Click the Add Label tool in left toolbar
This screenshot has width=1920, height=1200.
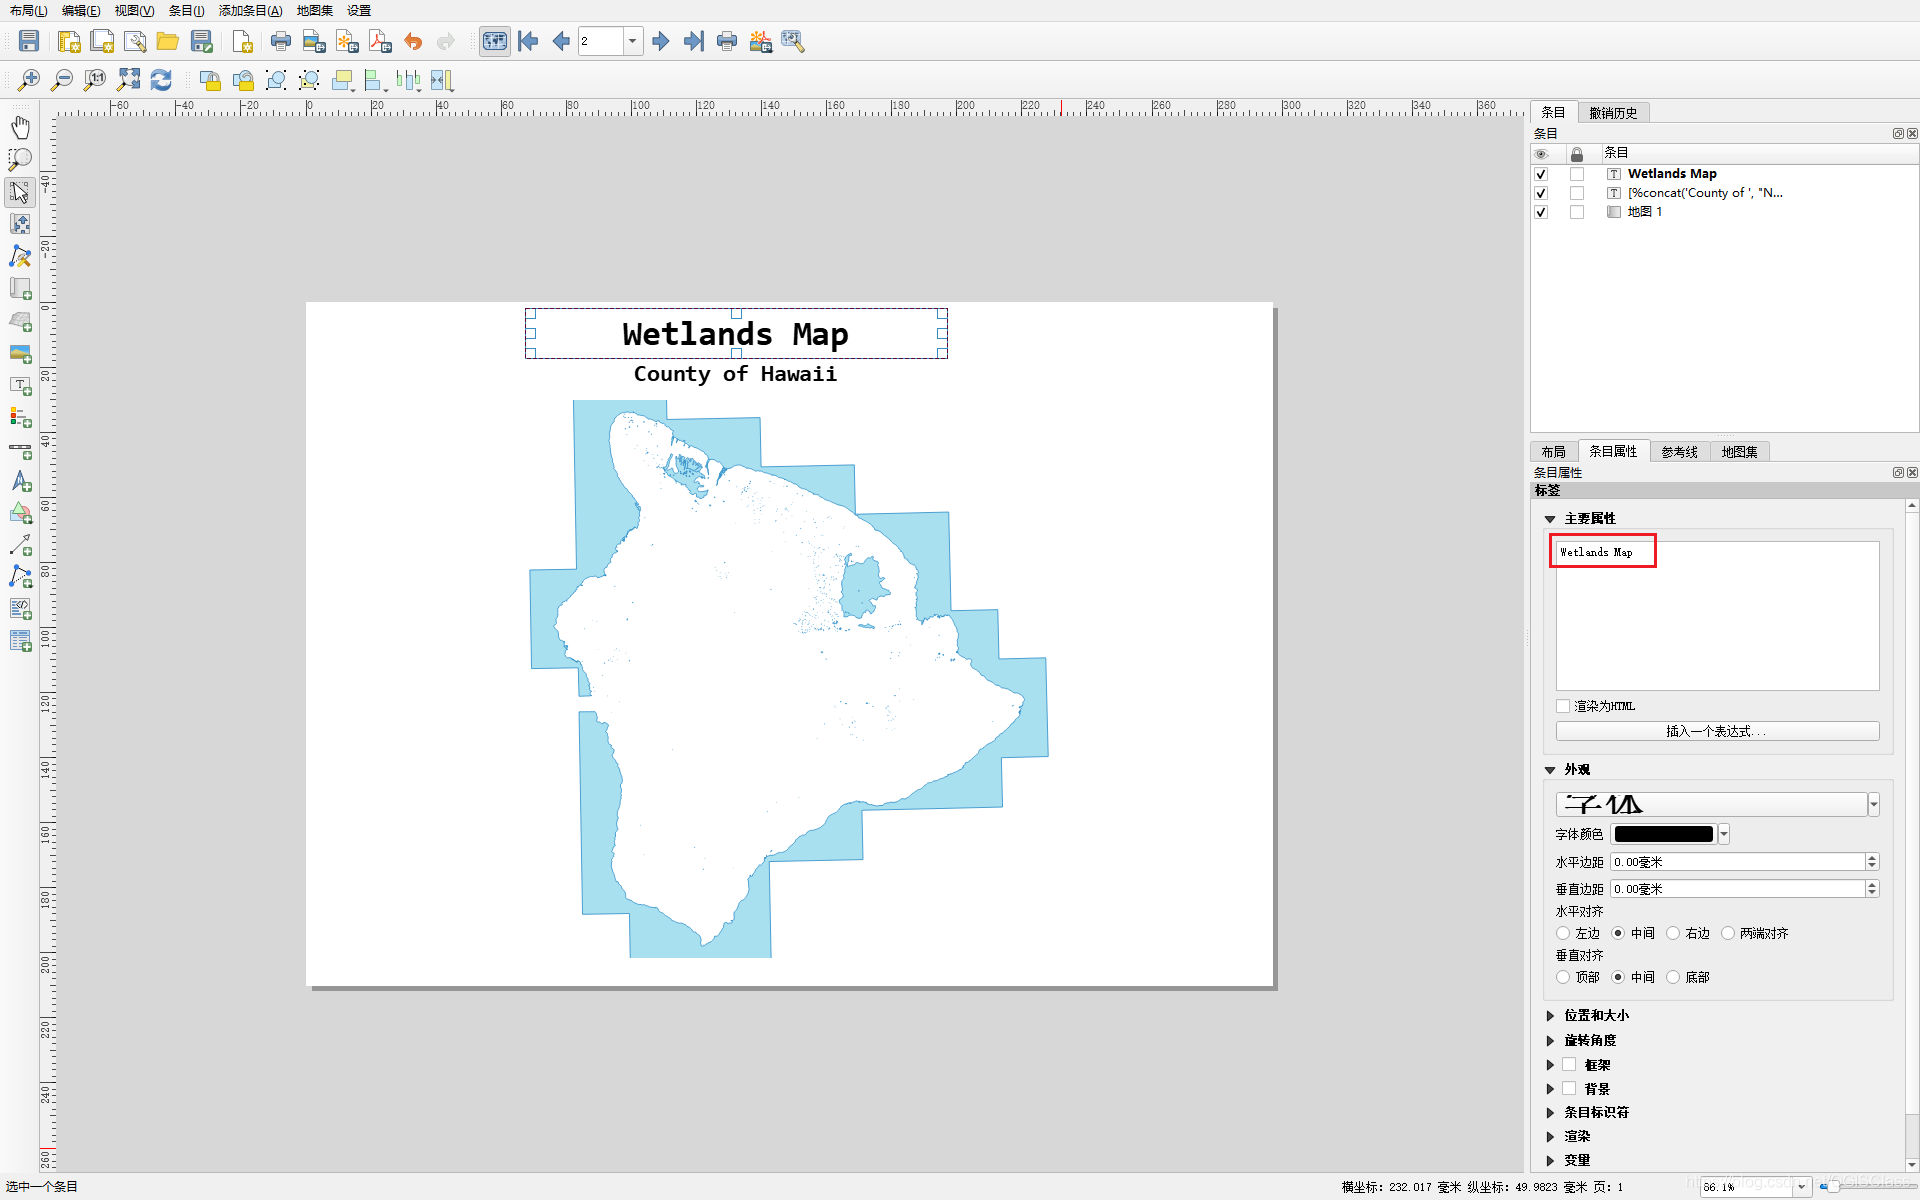20,385
